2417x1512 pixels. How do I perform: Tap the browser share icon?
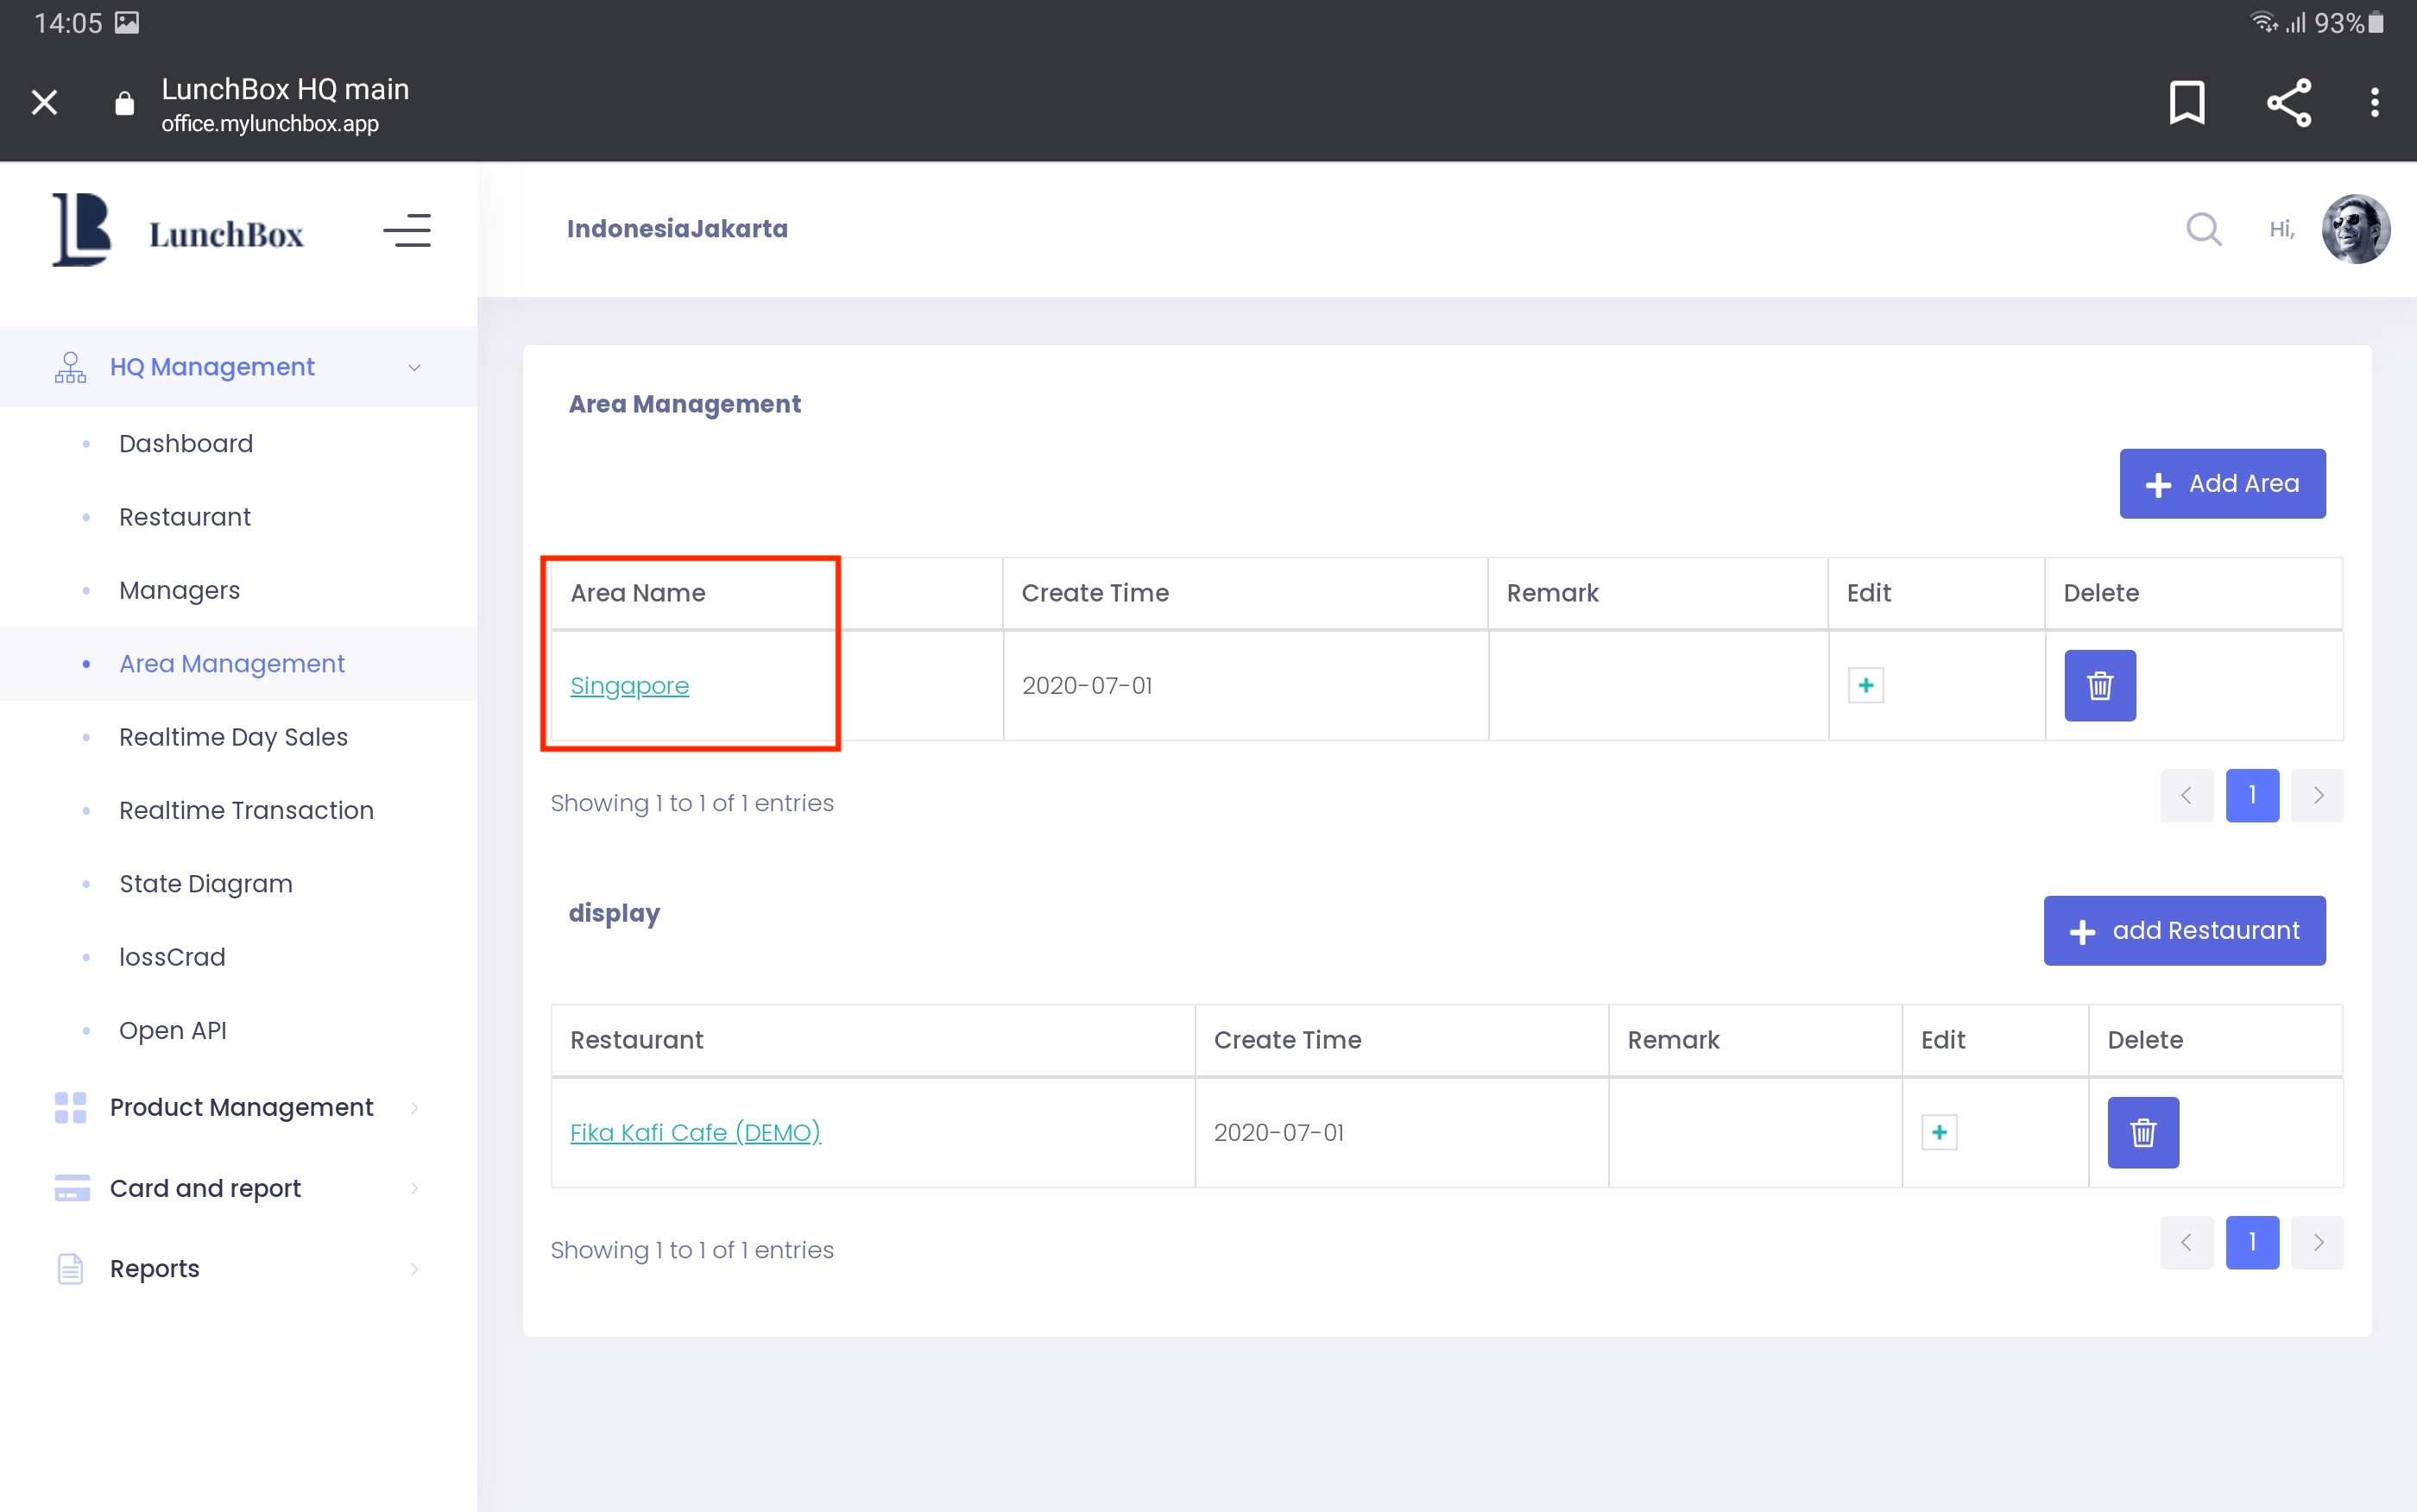click(x=2288, y=102)
